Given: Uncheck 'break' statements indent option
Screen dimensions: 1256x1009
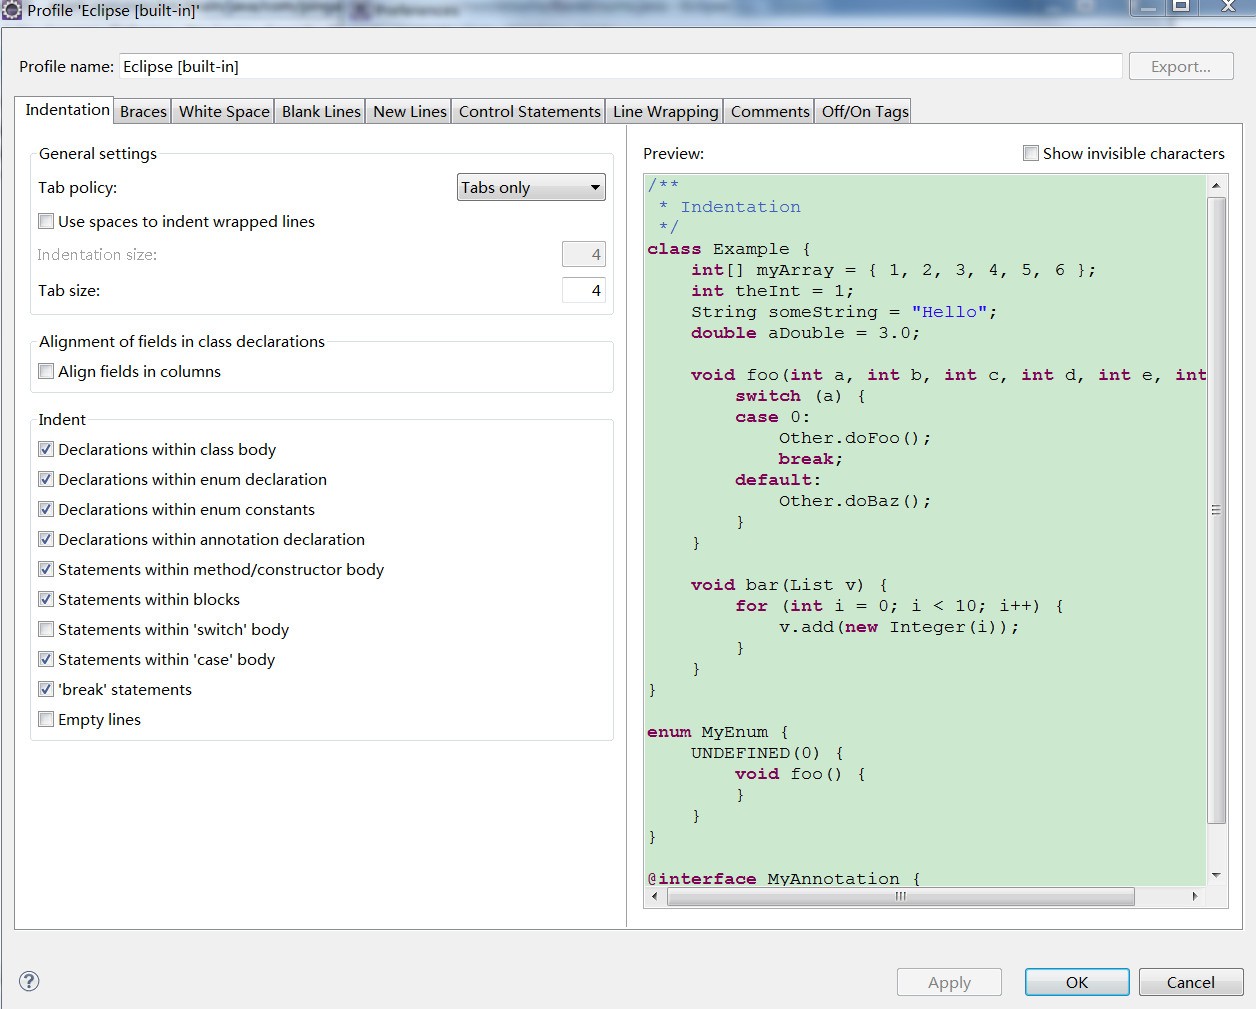Looking at the screenshot, I should [46, 689].
